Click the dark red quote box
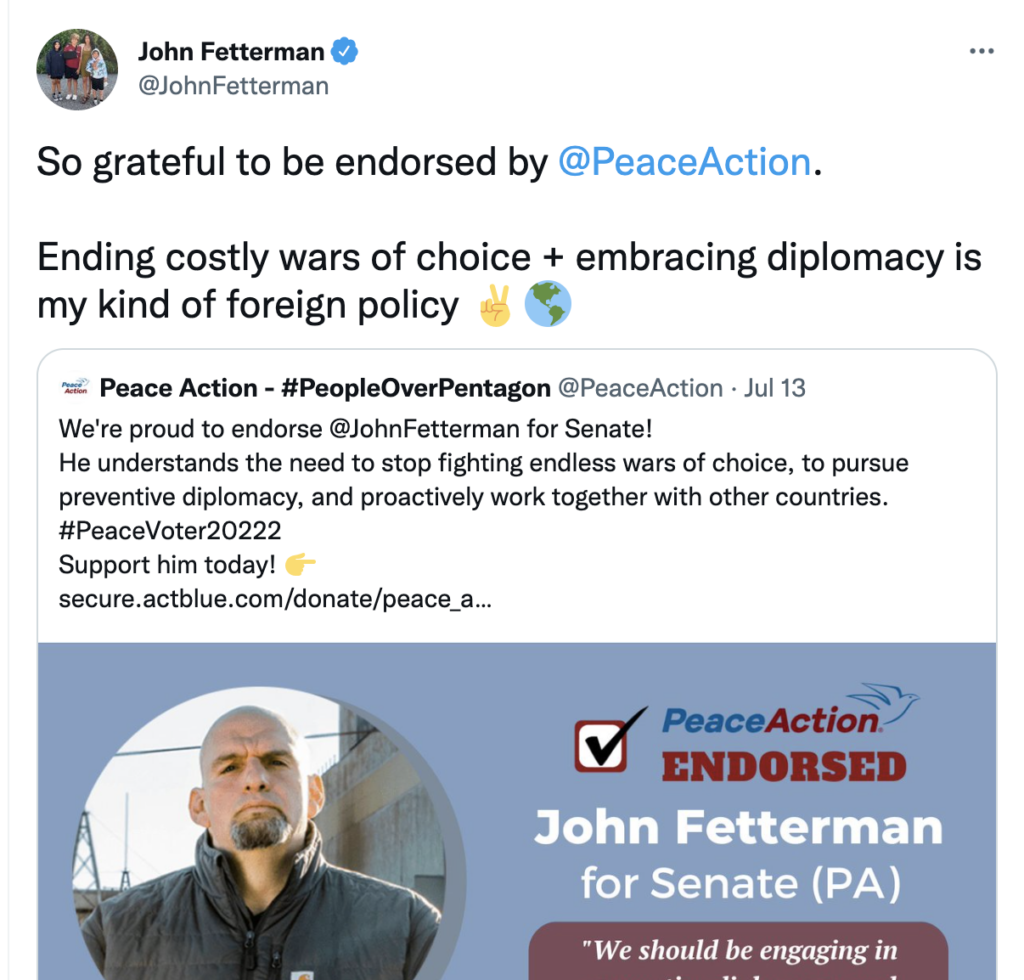The height and width of the screenshot is (980, 1024). pos(737,950)
